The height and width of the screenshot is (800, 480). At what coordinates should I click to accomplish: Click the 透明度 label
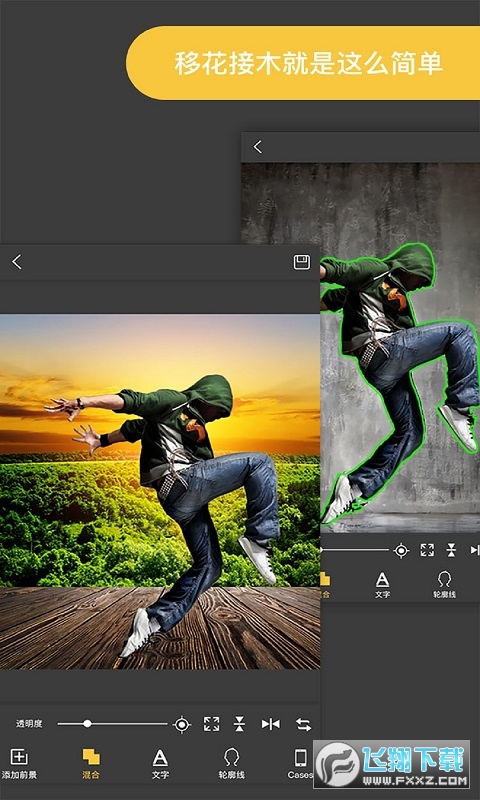pyautogui.click(x=29, y=723)
